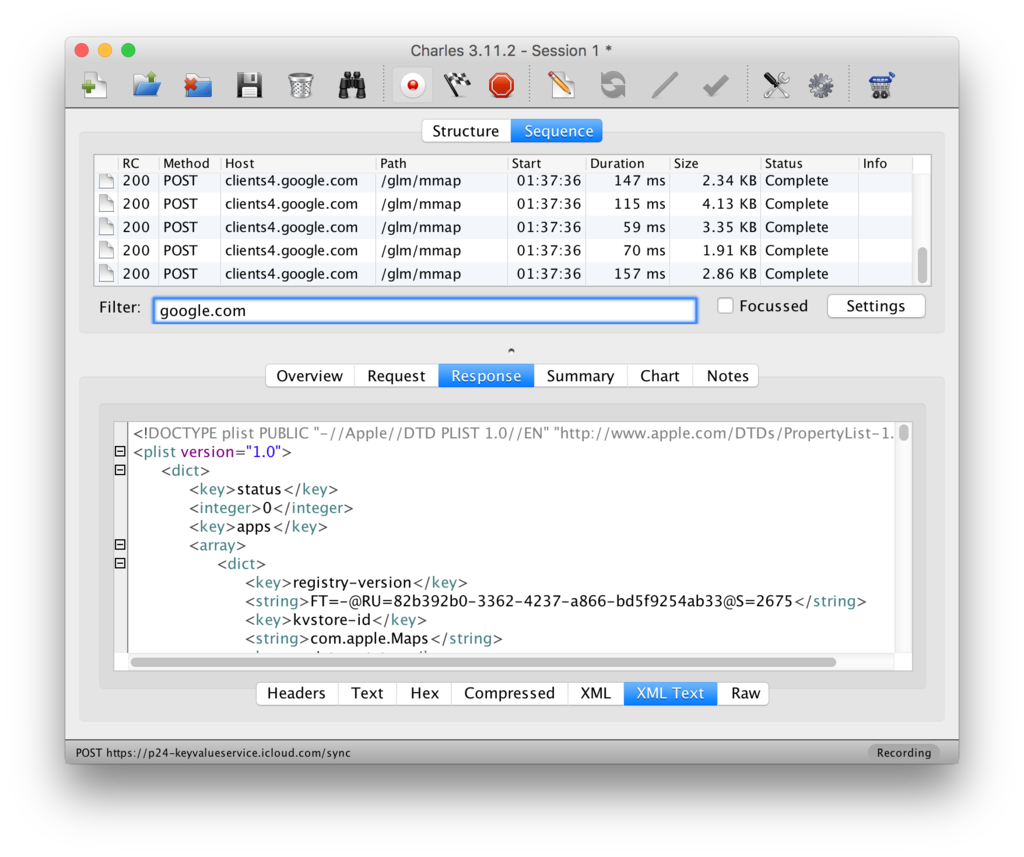This screenshot has width=1024, height=857.
Task: Toggle recording with the red record icon
Action: tap(413, 86)
